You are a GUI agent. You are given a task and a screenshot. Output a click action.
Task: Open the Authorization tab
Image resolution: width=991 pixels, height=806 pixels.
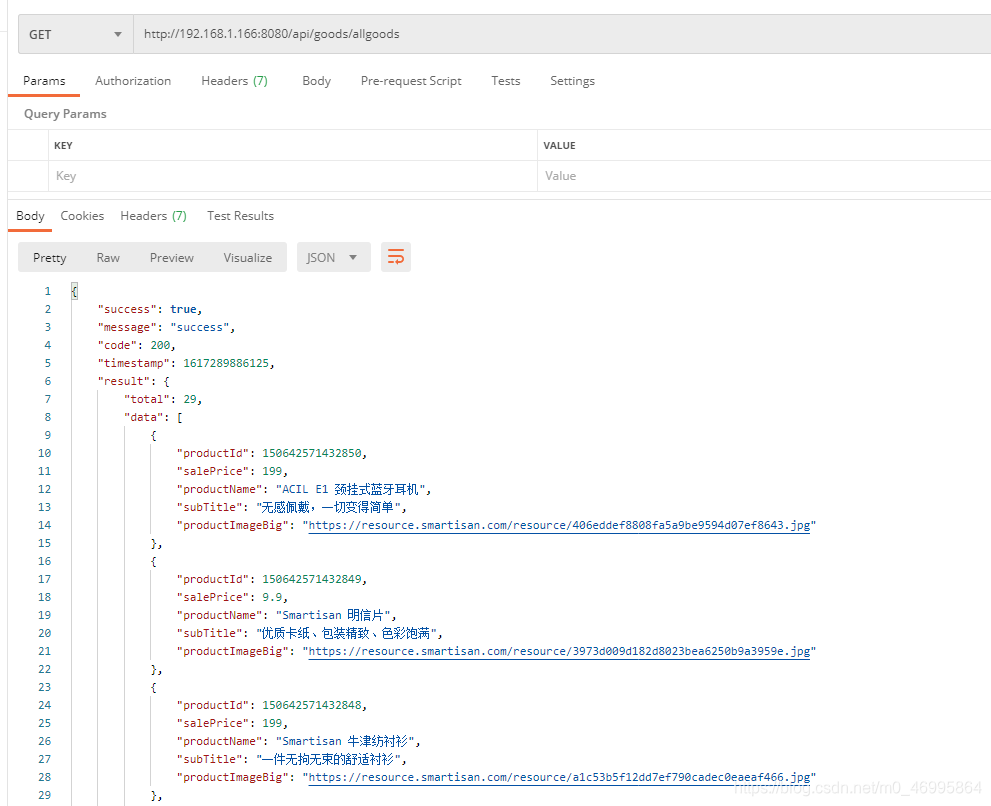click(133, 81)
